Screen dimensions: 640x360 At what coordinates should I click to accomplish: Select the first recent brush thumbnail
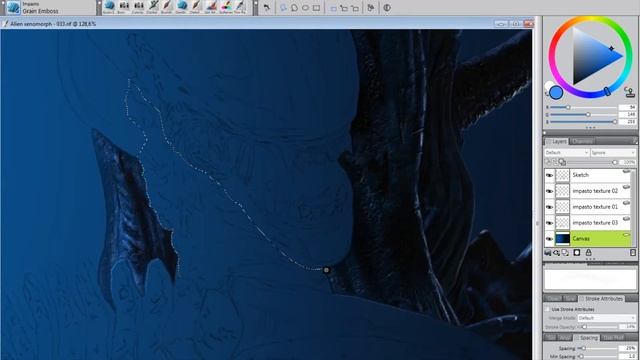pyautogui.click(x=109, y=7)
